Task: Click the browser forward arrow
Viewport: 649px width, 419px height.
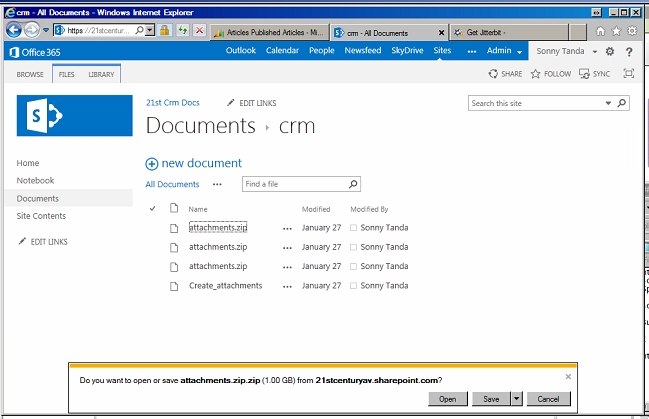Action: click(x=32, y=30)
